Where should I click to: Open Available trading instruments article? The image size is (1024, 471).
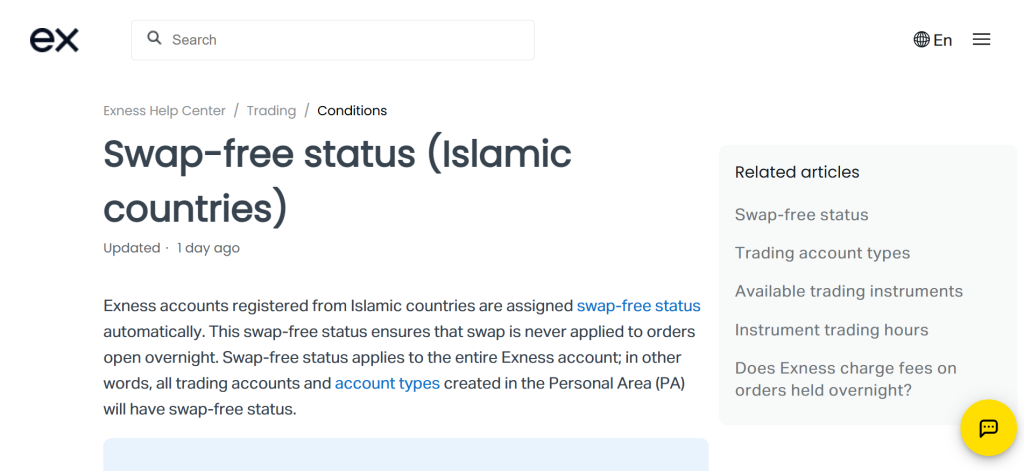pyautogui.click(x=849, y=291)
